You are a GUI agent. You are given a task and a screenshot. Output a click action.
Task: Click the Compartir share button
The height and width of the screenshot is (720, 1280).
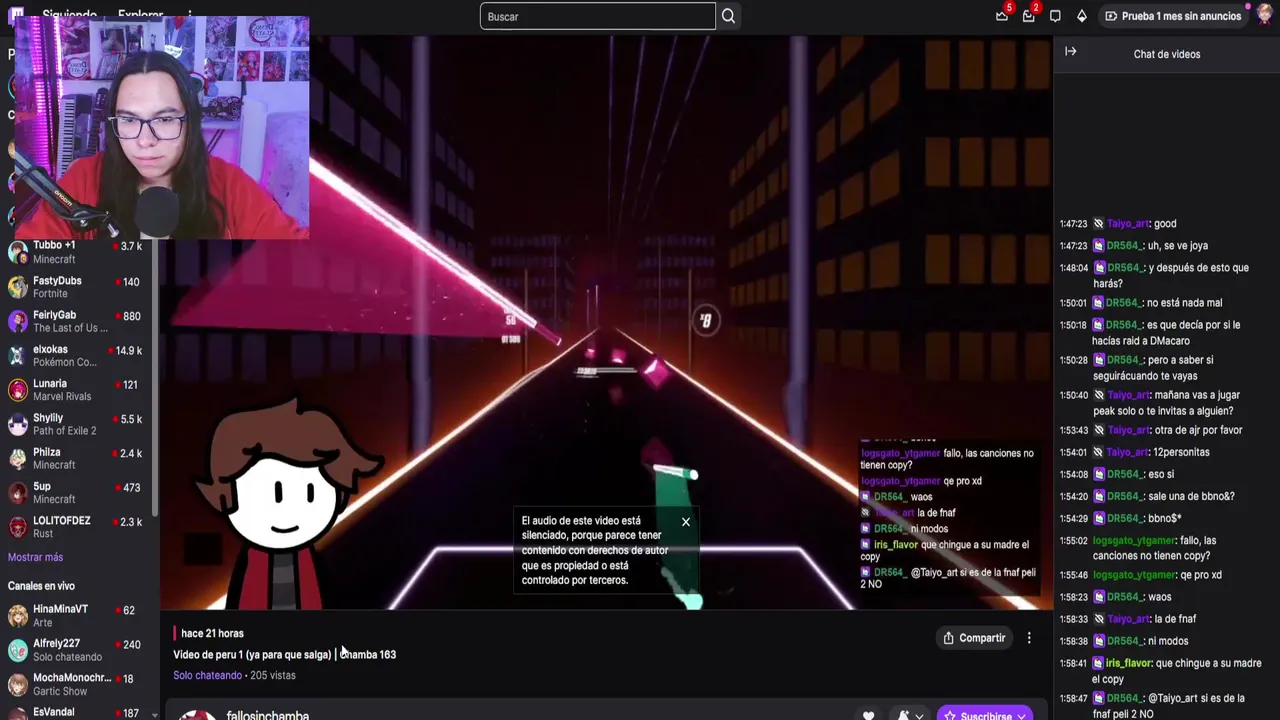coord(974,638)
